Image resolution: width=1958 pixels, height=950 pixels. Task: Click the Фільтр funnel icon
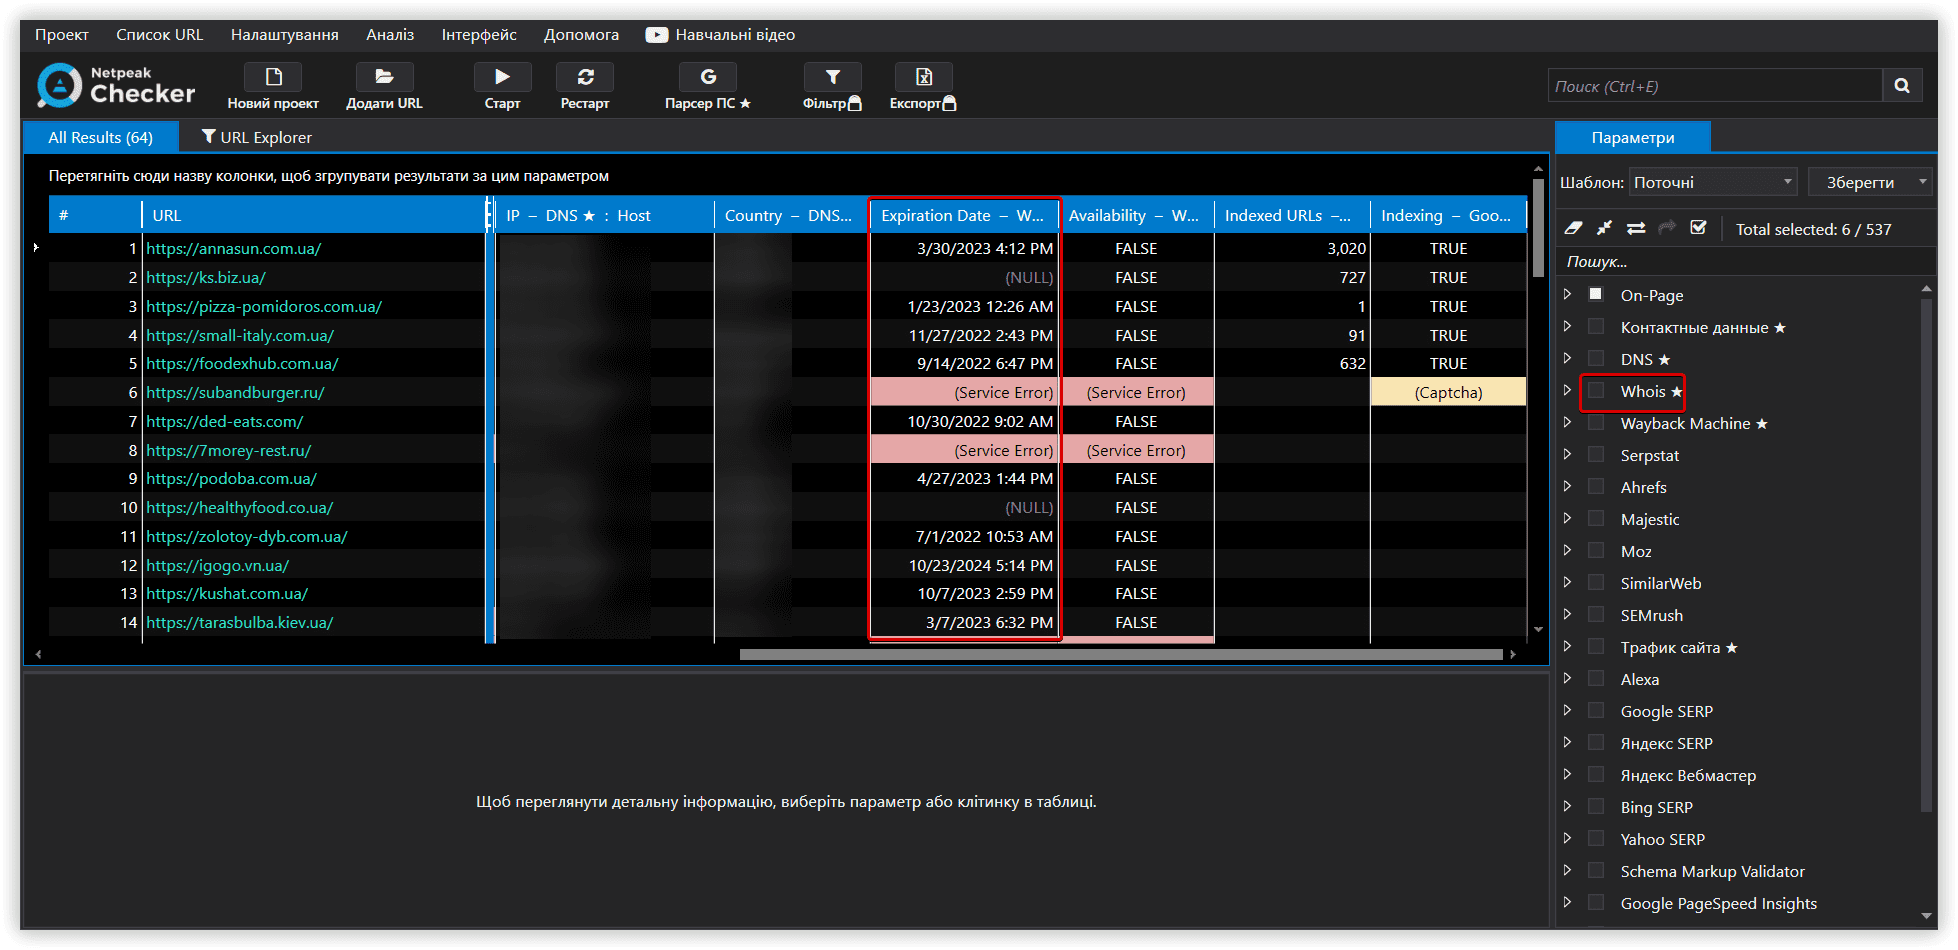coord(832,77)
